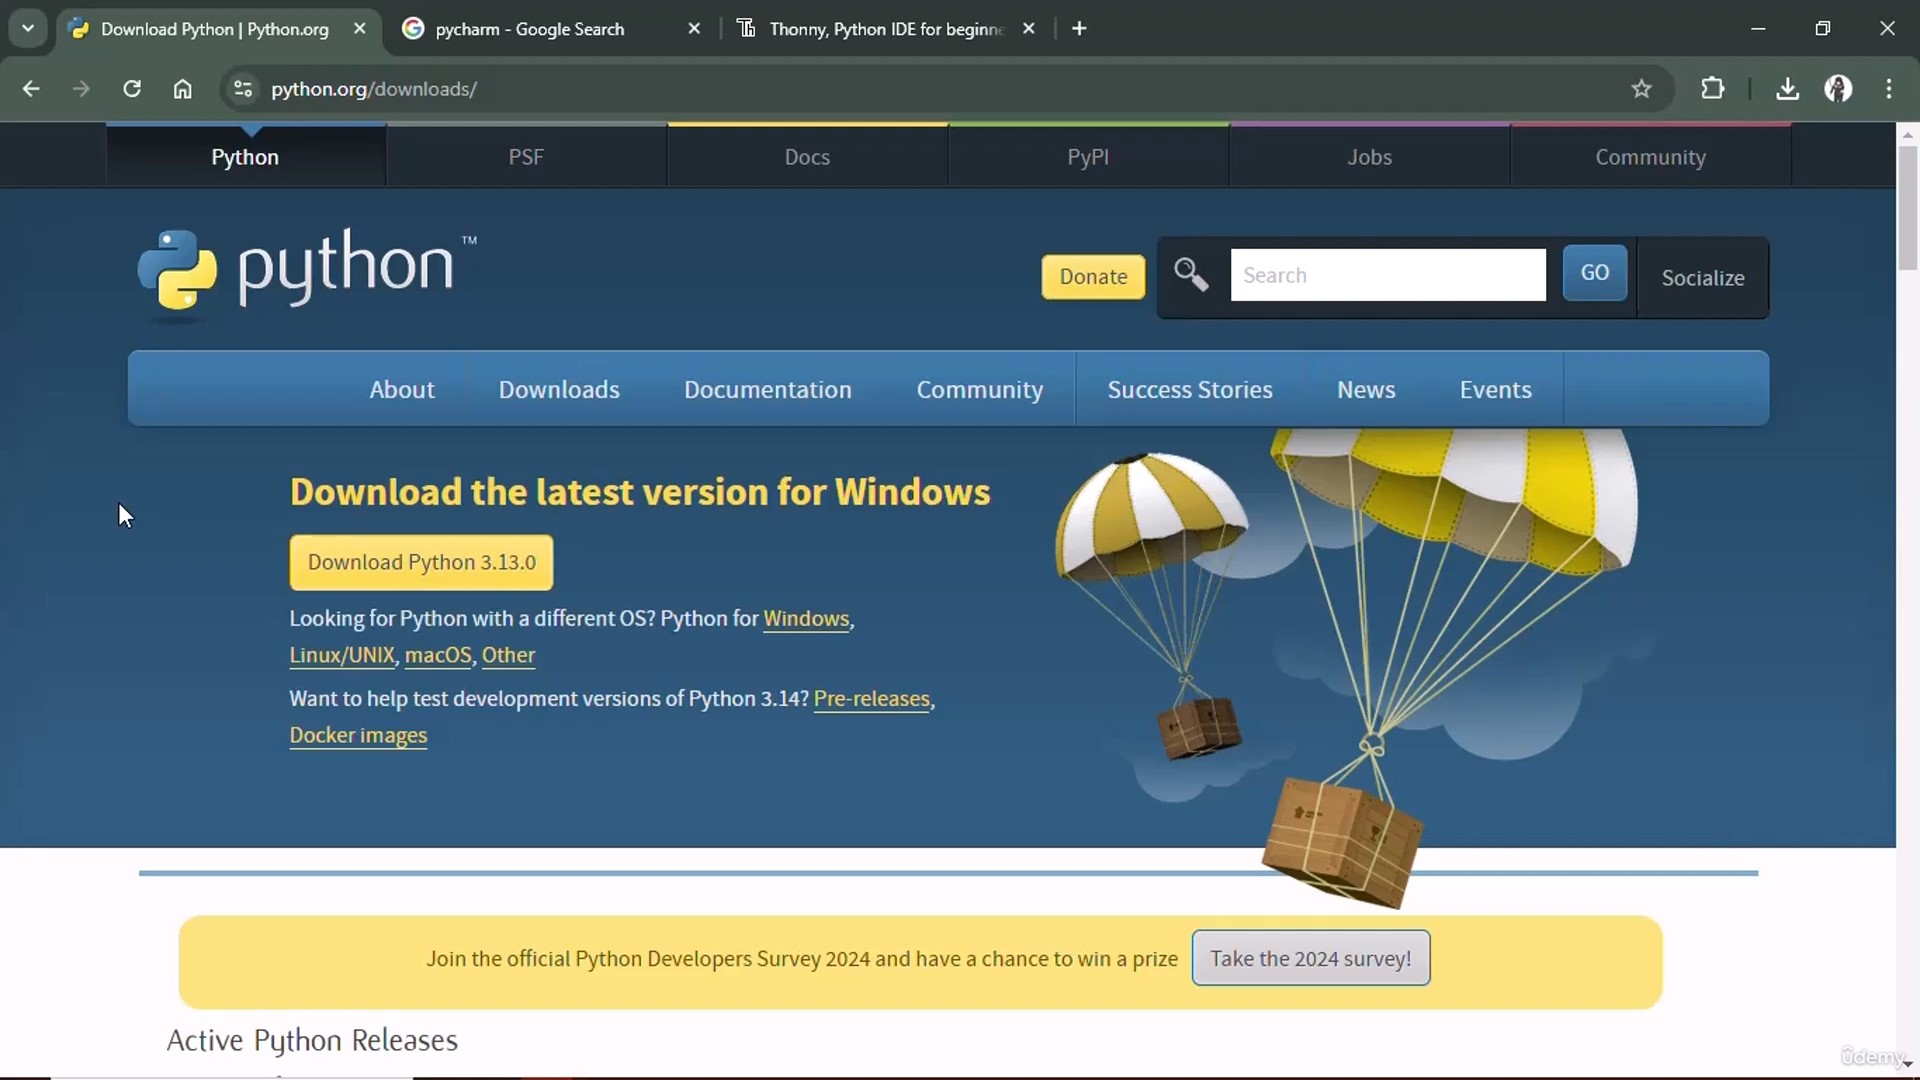The image size is (1920, 1080).
Task: Open the Jobs top-bar tab
Action: (x=1369, y=157)
